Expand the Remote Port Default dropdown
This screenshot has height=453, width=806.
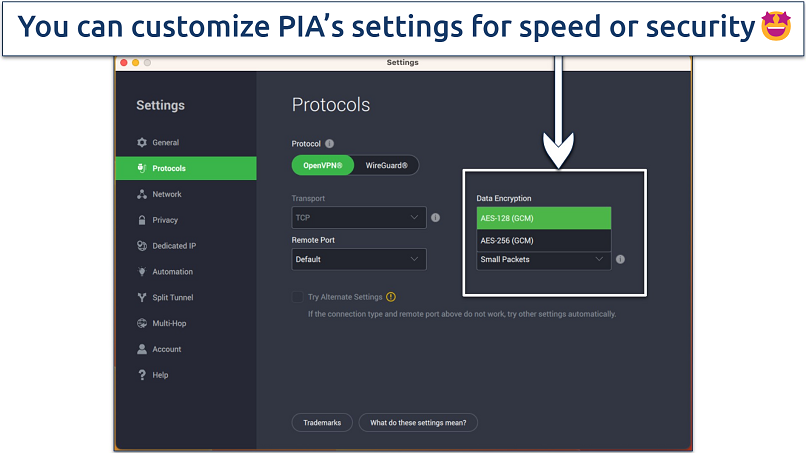click(358, 259)
